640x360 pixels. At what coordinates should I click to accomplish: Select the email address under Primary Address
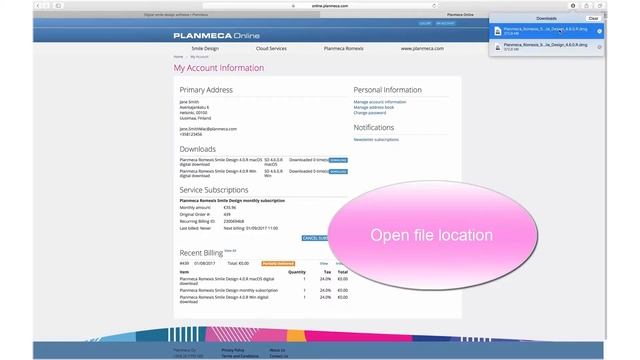click(x=208, y=129)
